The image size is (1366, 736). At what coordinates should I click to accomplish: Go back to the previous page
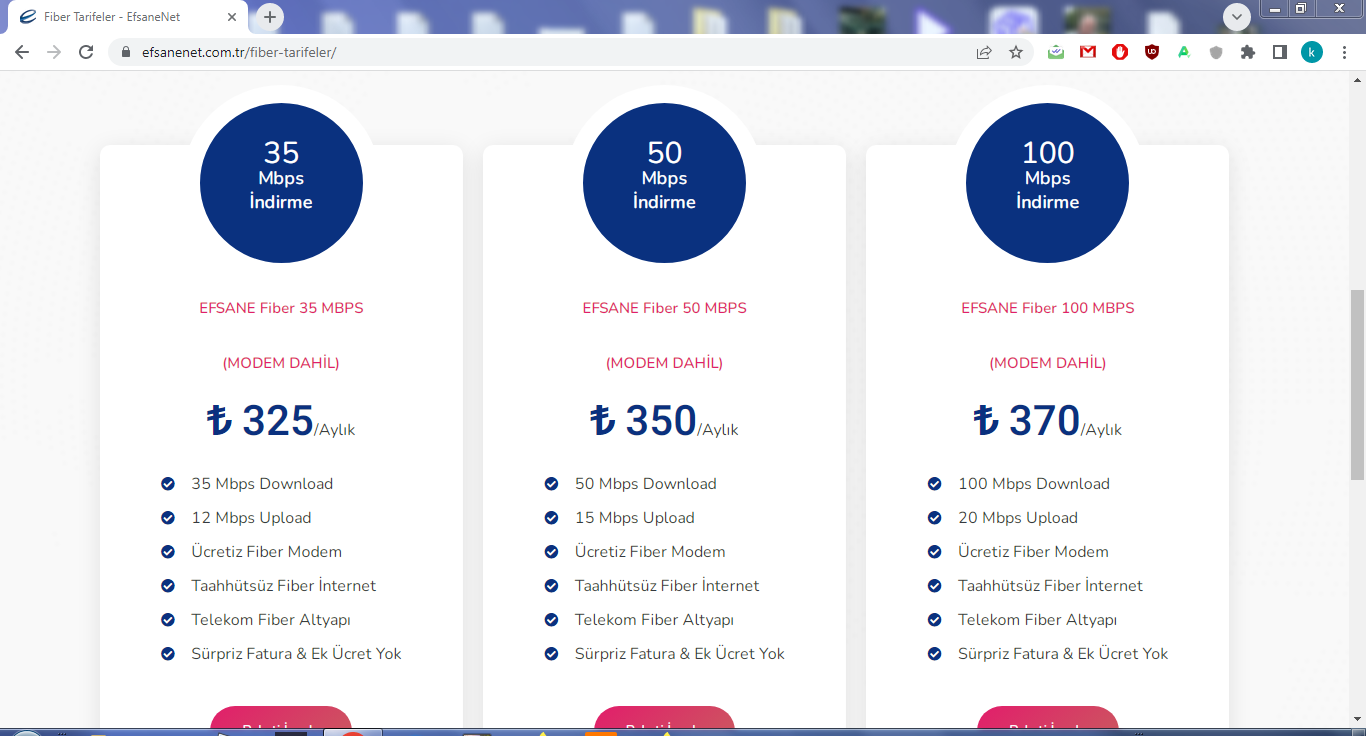click(x=22, y=52)
